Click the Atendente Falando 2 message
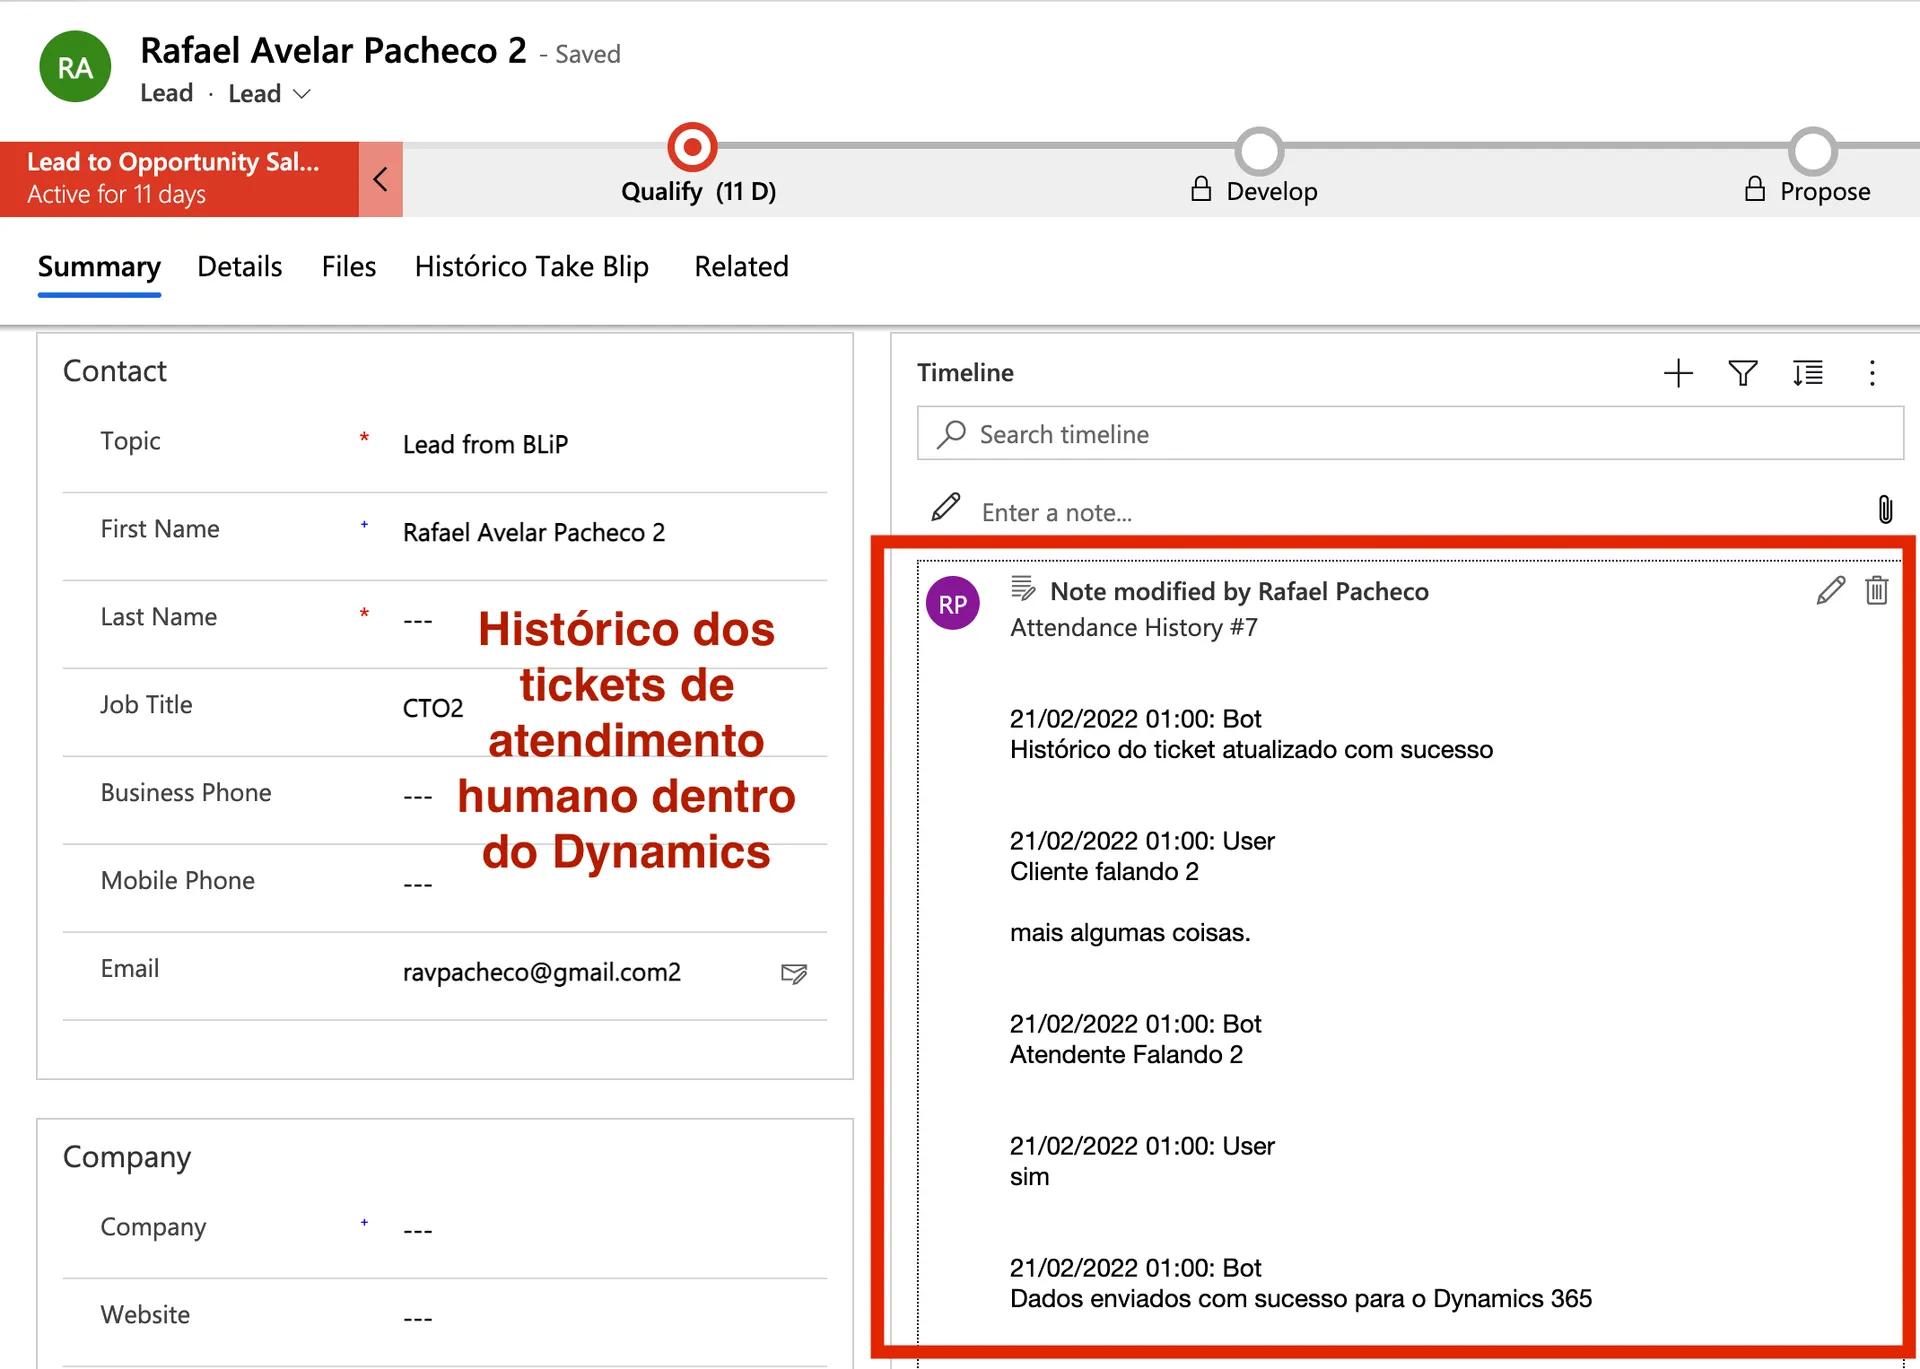Screen dimensions: 1920x1369 [1126, 1055]
